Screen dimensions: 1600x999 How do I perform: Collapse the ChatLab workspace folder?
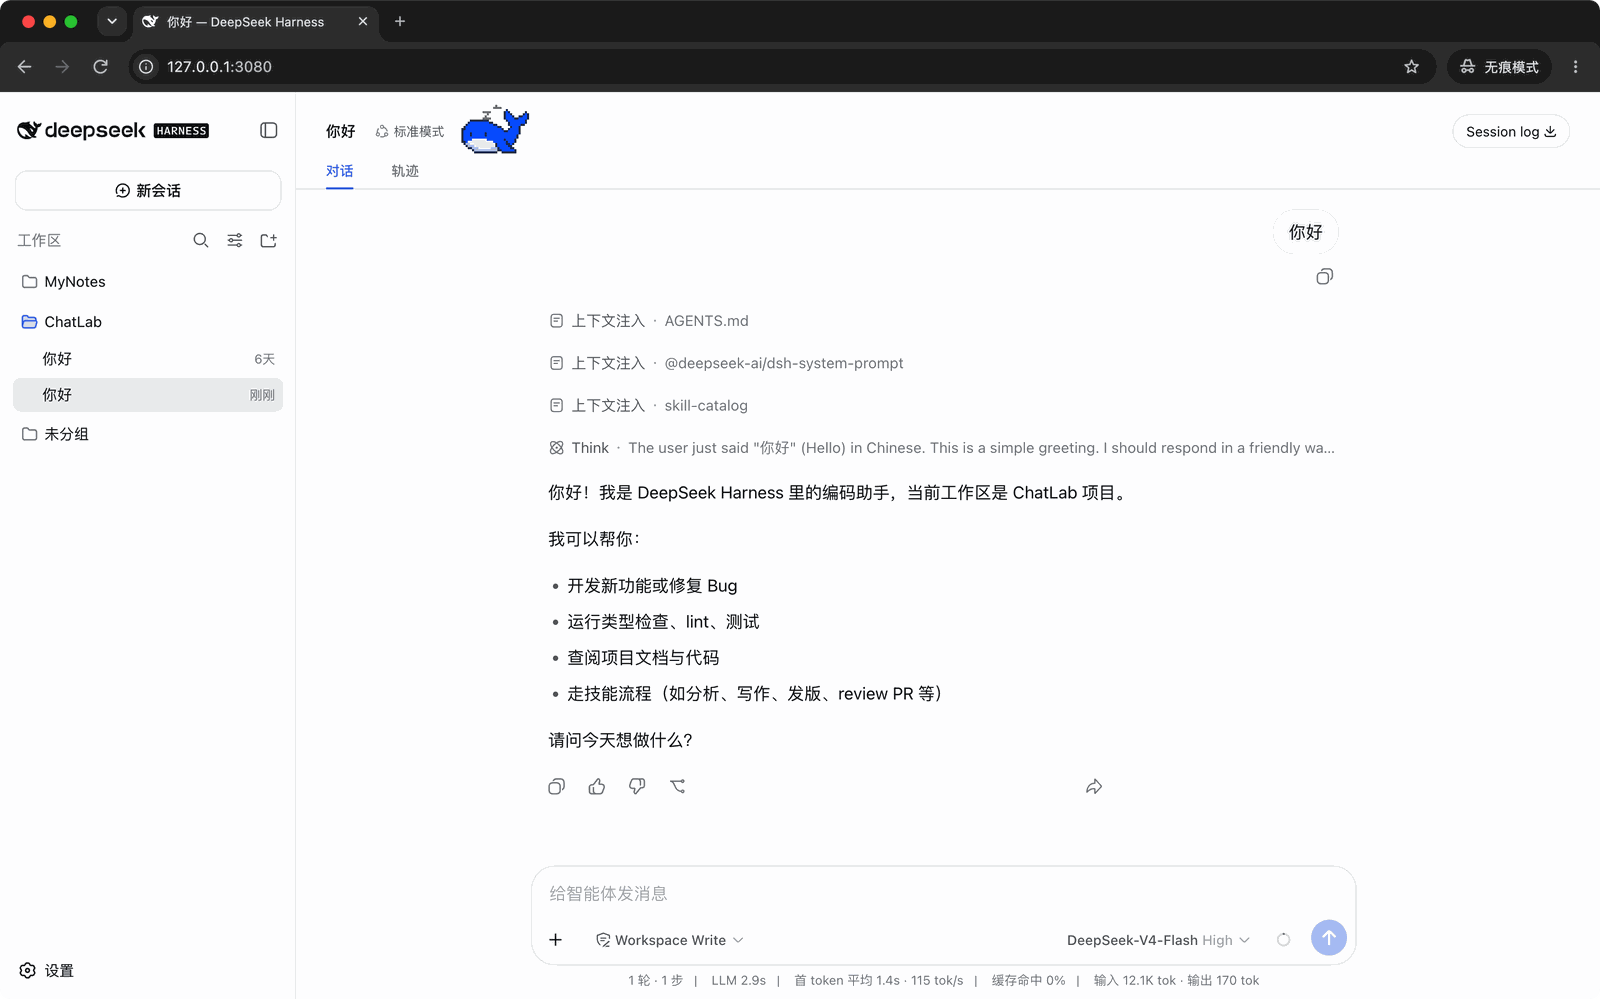(x=148, y=322)
